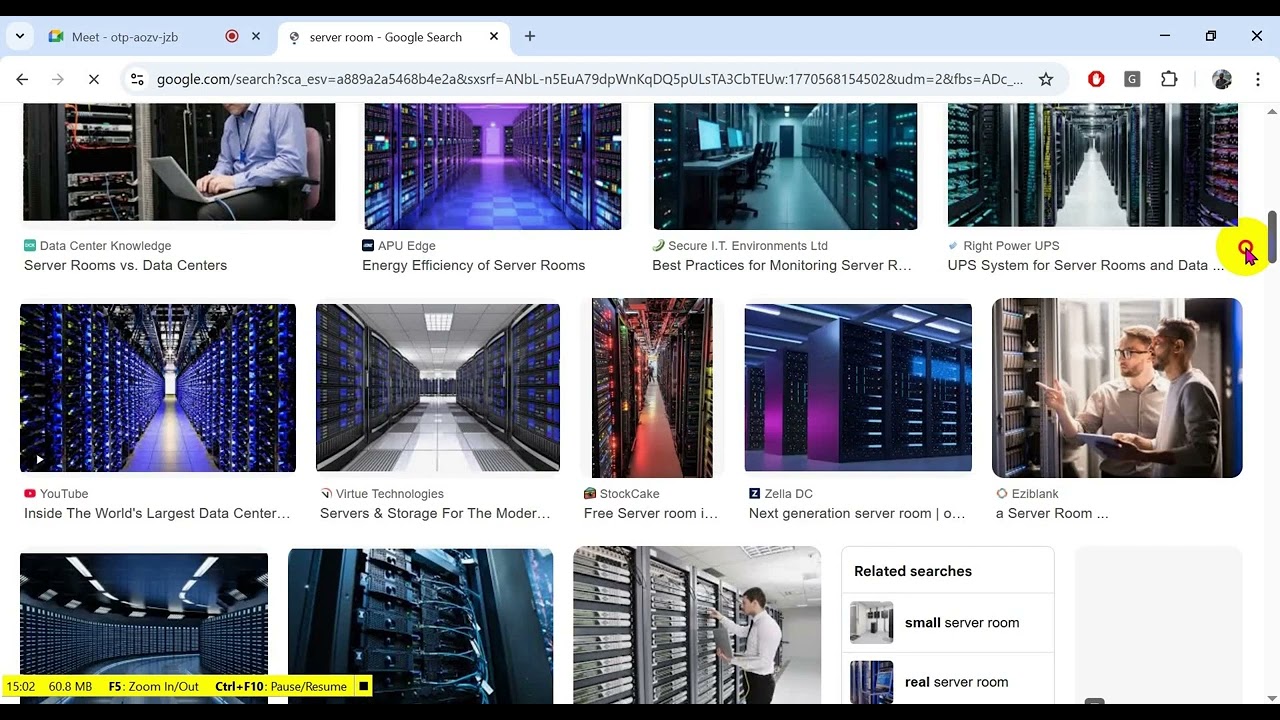The height and width of the screenshot is (720, 1280).
Task: Click the Eziblank source label
Action: click(x=1035, y=494)
